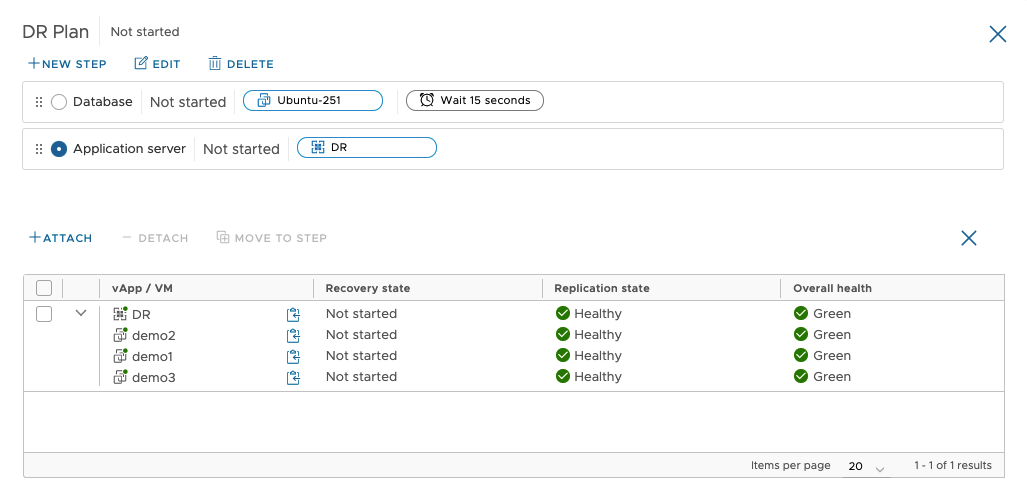This screenshot has width=1027, height=492.
Task: Select the Database step radio button
Action: [x=59, y=102]
